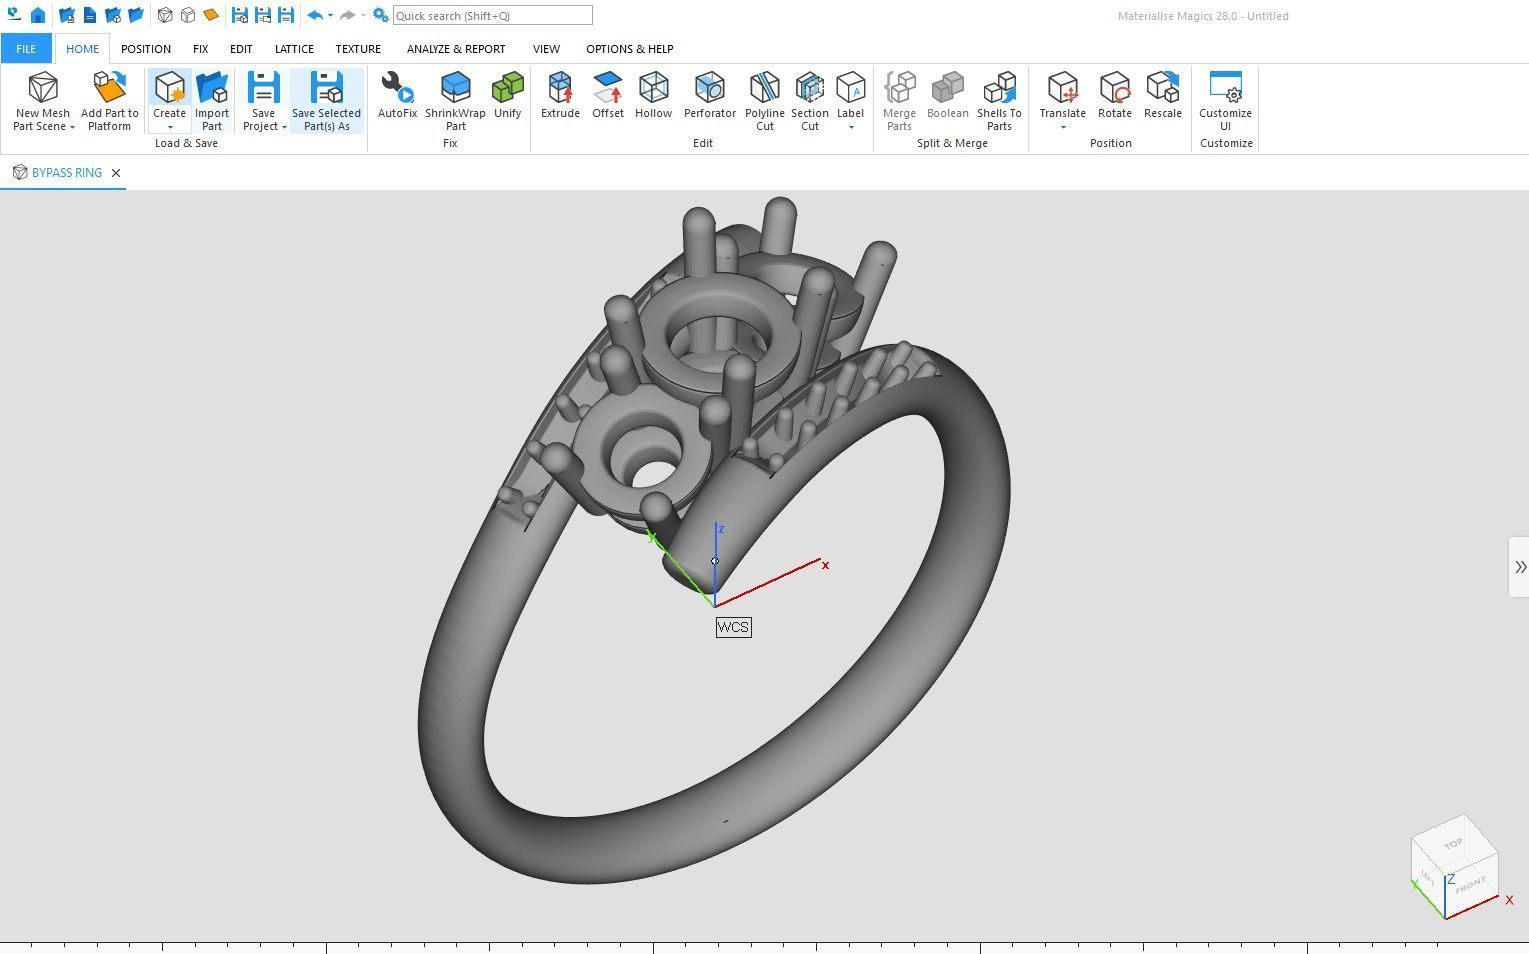Click the Create part tool
This screenshot has width=1529, height=954.
coord(170,94)
